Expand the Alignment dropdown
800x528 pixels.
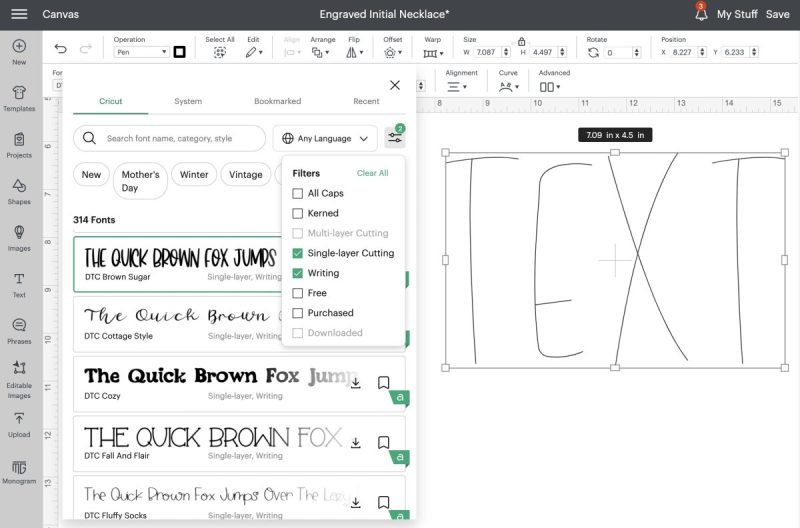(457, 87)
